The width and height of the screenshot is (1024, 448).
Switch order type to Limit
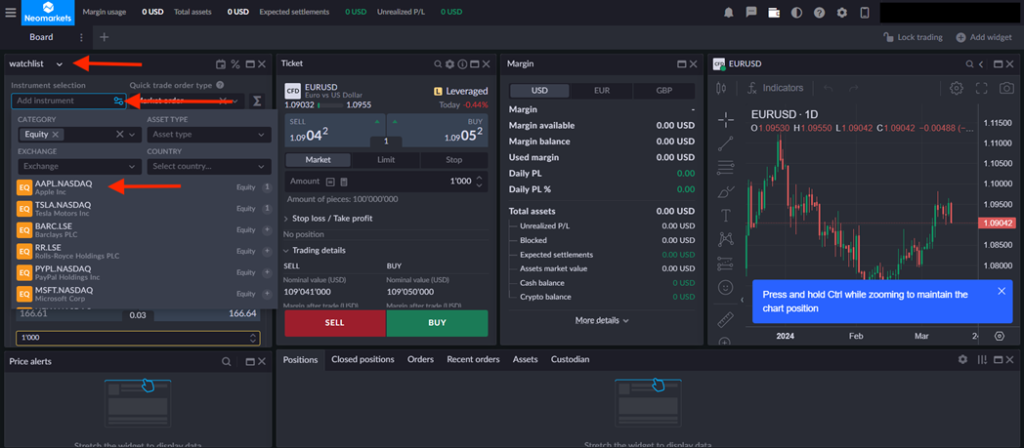(x=386, y=160)
